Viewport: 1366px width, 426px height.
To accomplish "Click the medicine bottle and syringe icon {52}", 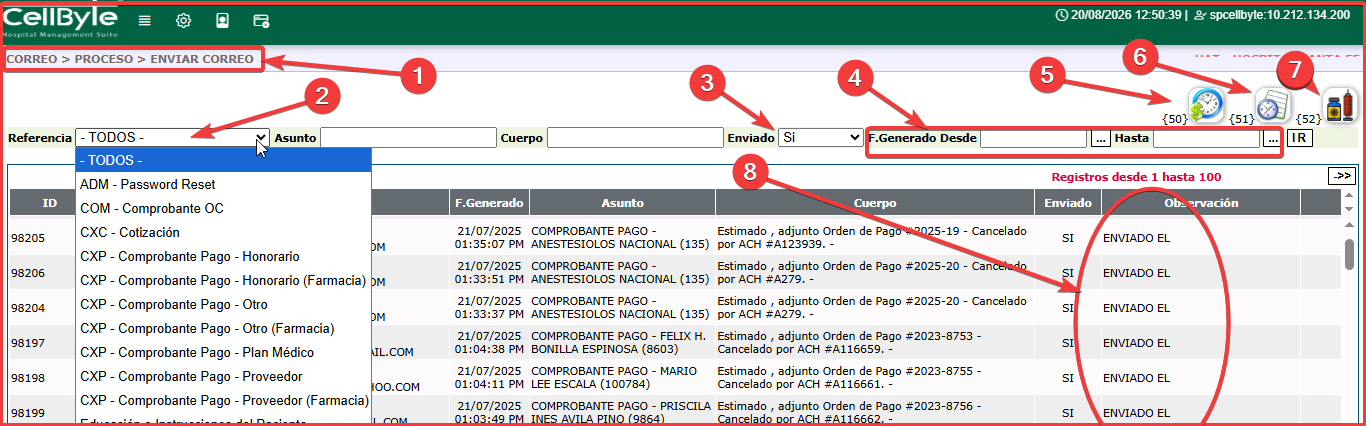I will (x=1340, y=104).
